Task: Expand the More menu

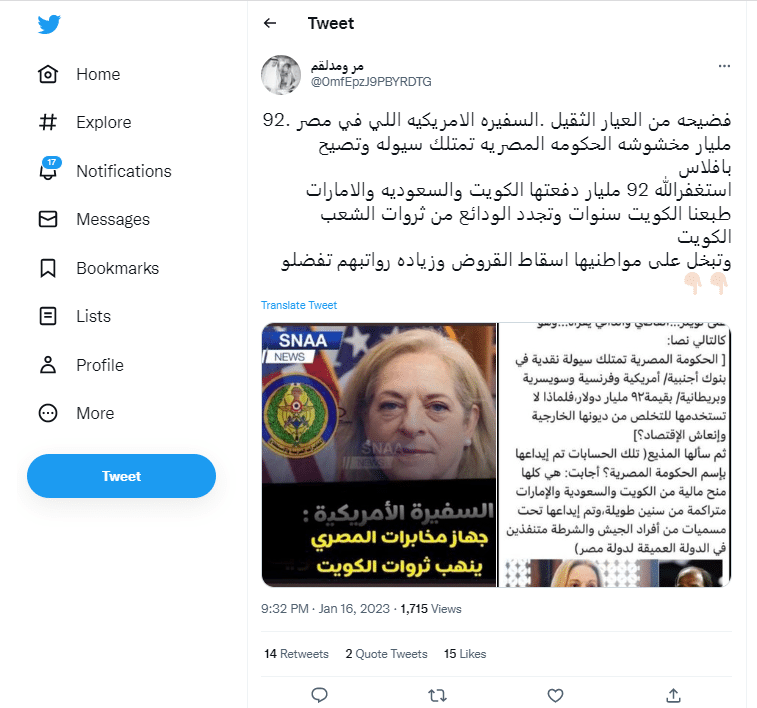Action: [76, 413]
